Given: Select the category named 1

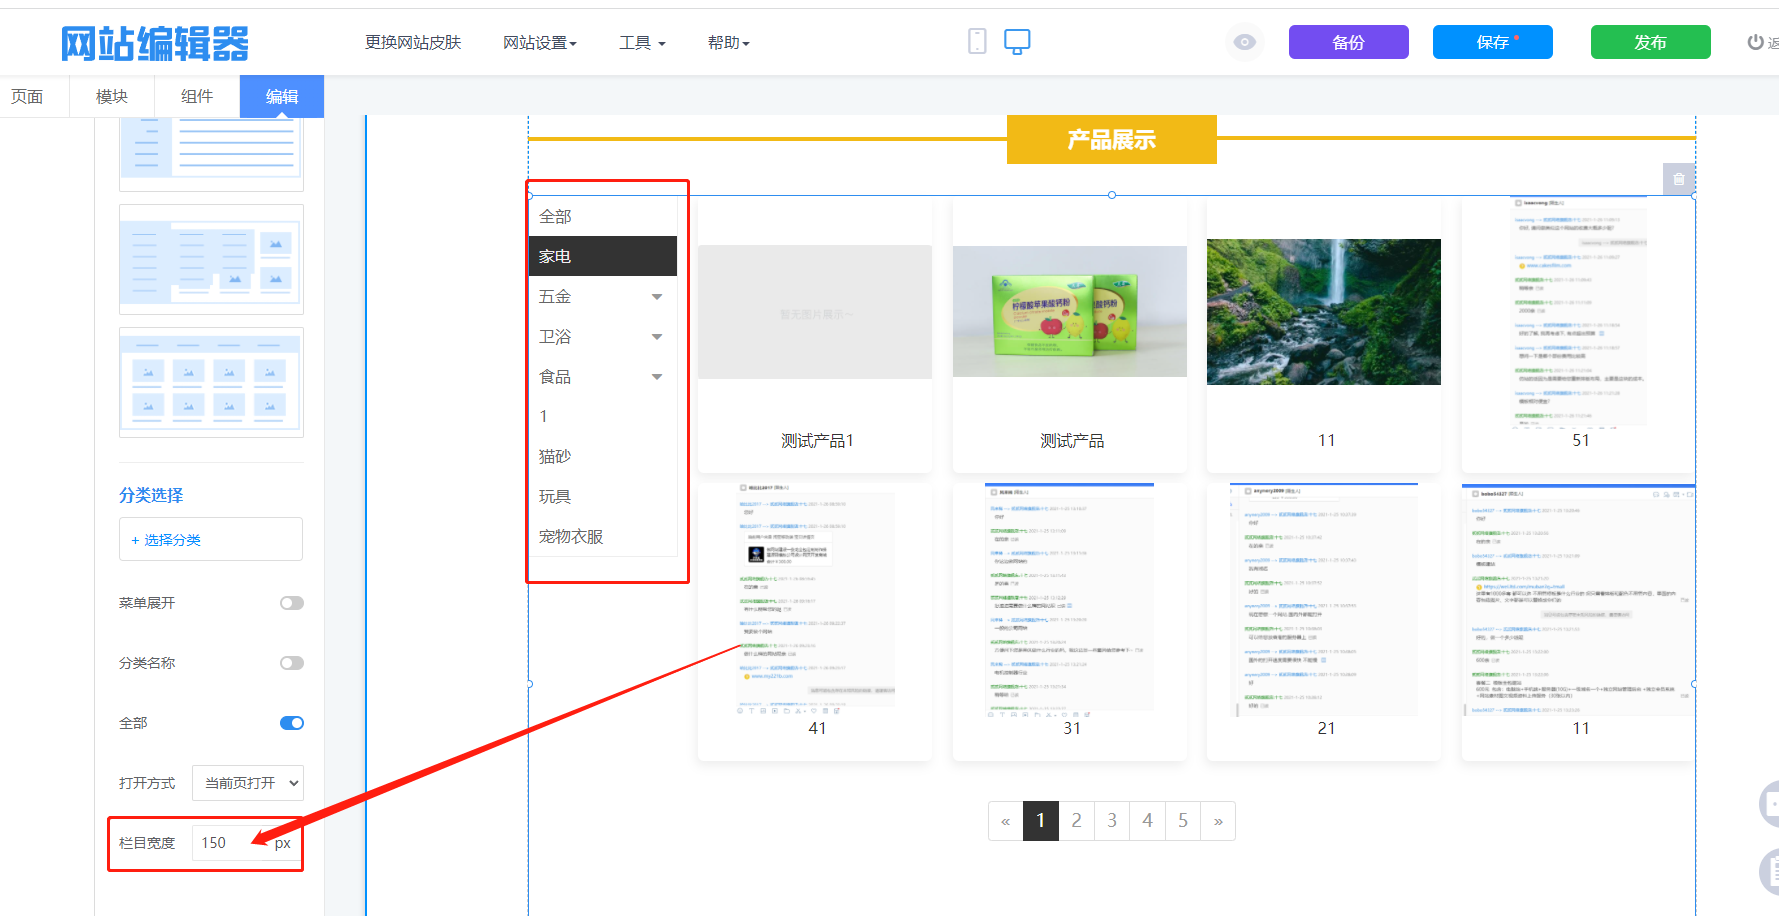Looking at the screenshot, I should 603,416.
